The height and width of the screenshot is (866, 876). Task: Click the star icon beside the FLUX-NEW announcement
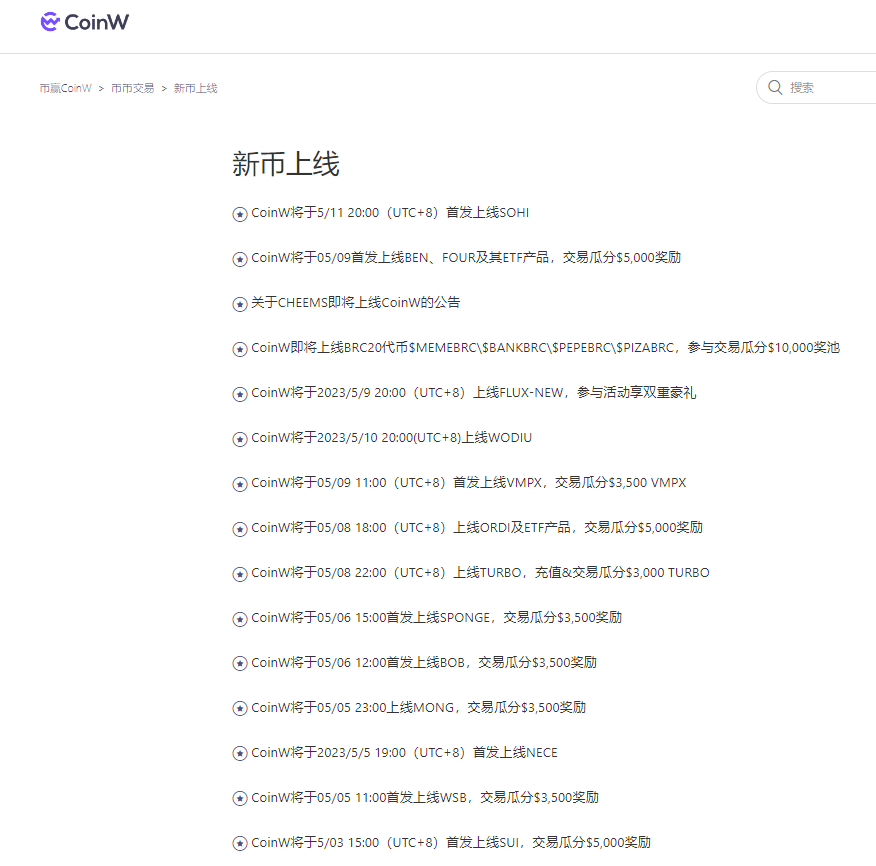(x=240, y=394)
